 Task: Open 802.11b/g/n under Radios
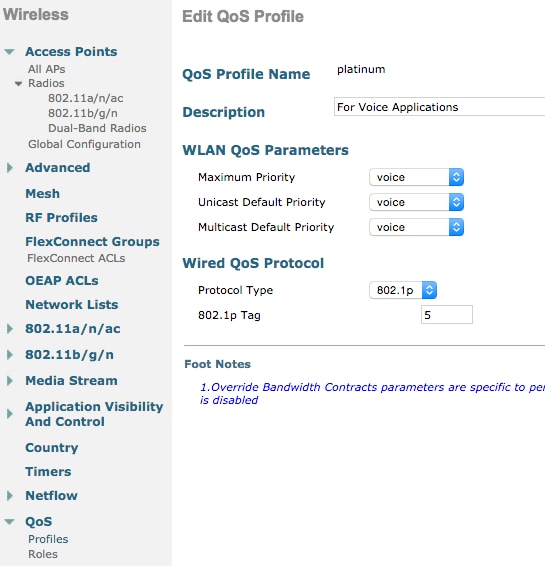(x=83, y=113)
